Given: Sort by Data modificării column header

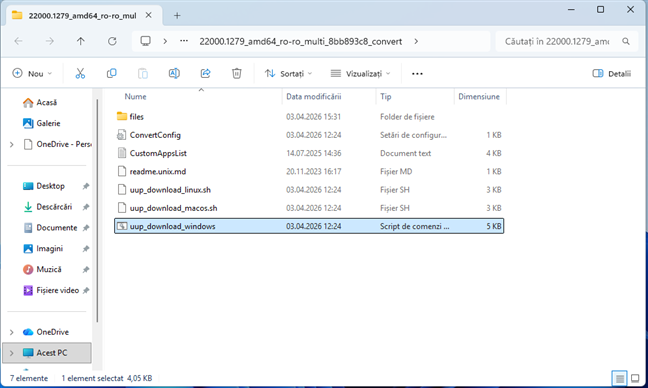Looking at the screenshot, I should coord(314,96).
